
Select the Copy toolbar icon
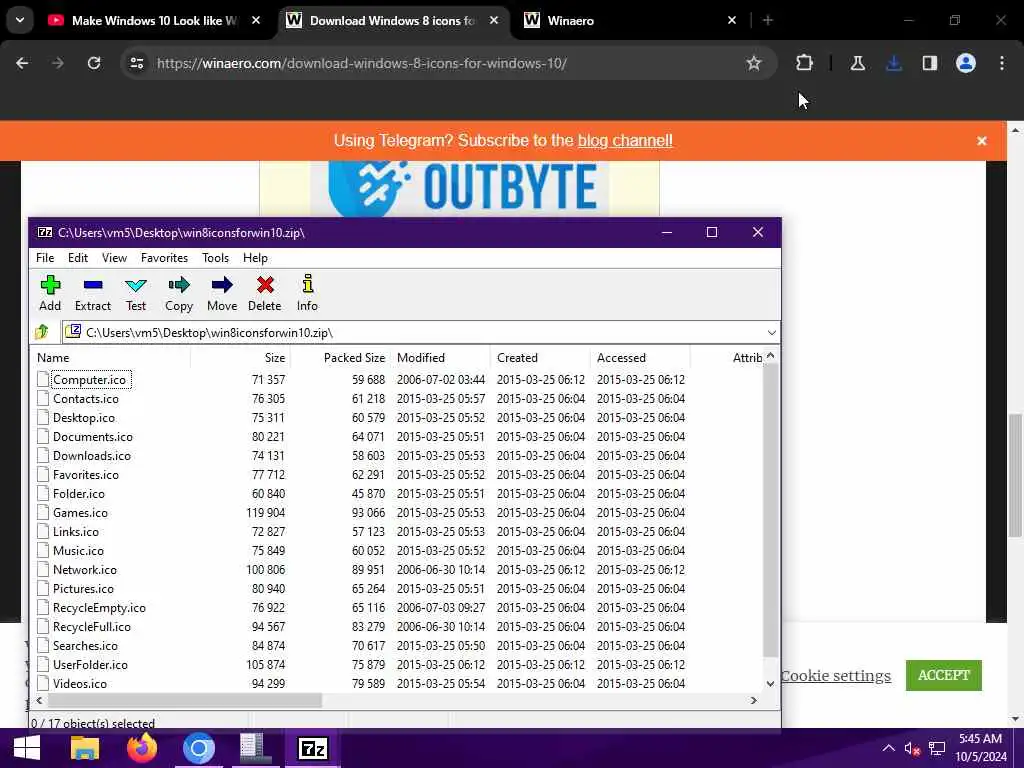pos(178,293)
